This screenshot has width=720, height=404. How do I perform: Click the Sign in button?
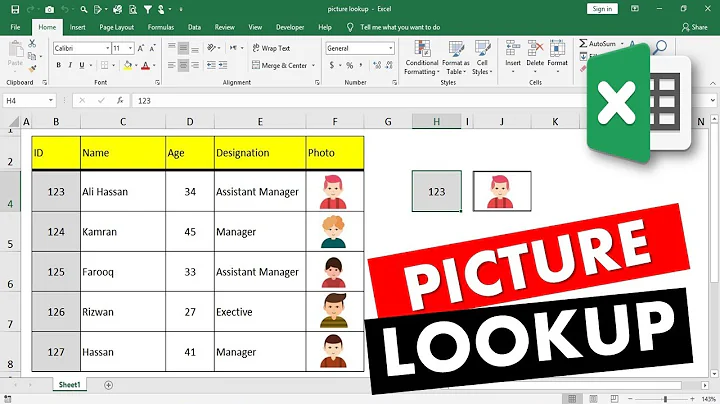pyautogui.click(x=602, y=9)
